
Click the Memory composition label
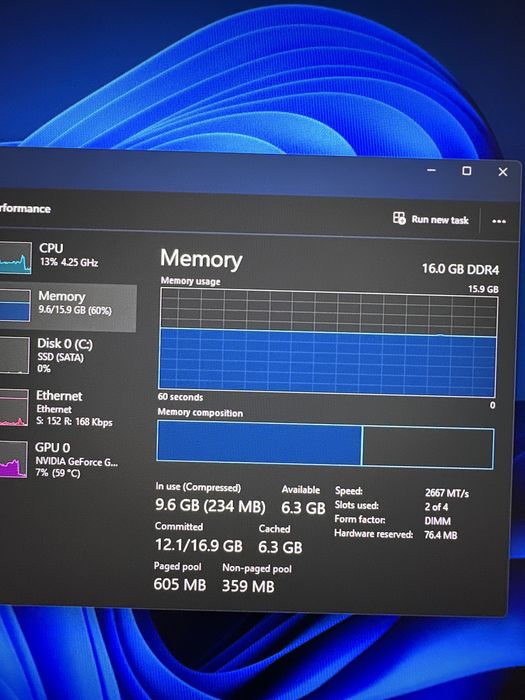coord(200,412)
